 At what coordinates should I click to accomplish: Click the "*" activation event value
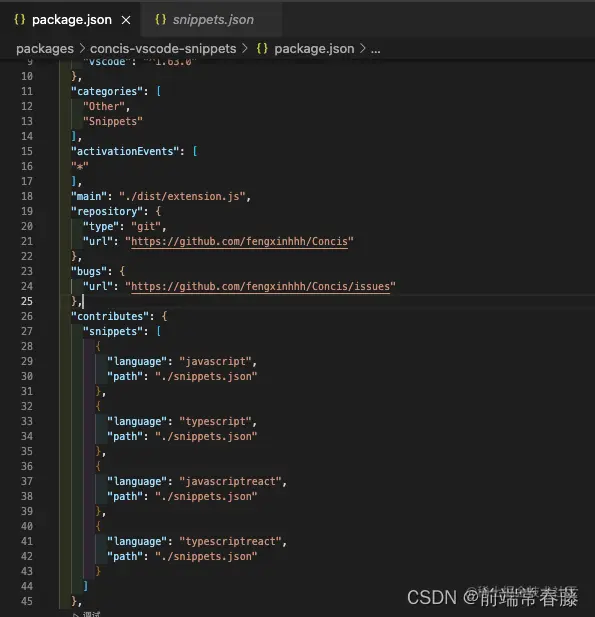coord(80,166)
